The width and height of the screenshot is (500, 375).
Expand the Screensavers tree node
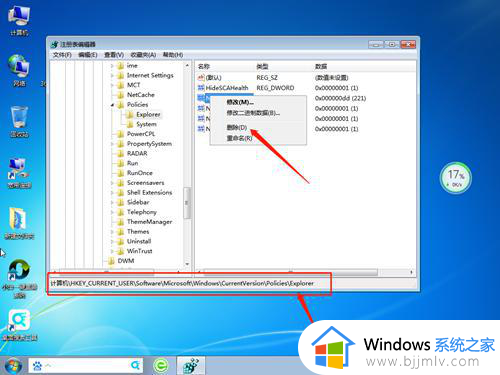[112, 183]
